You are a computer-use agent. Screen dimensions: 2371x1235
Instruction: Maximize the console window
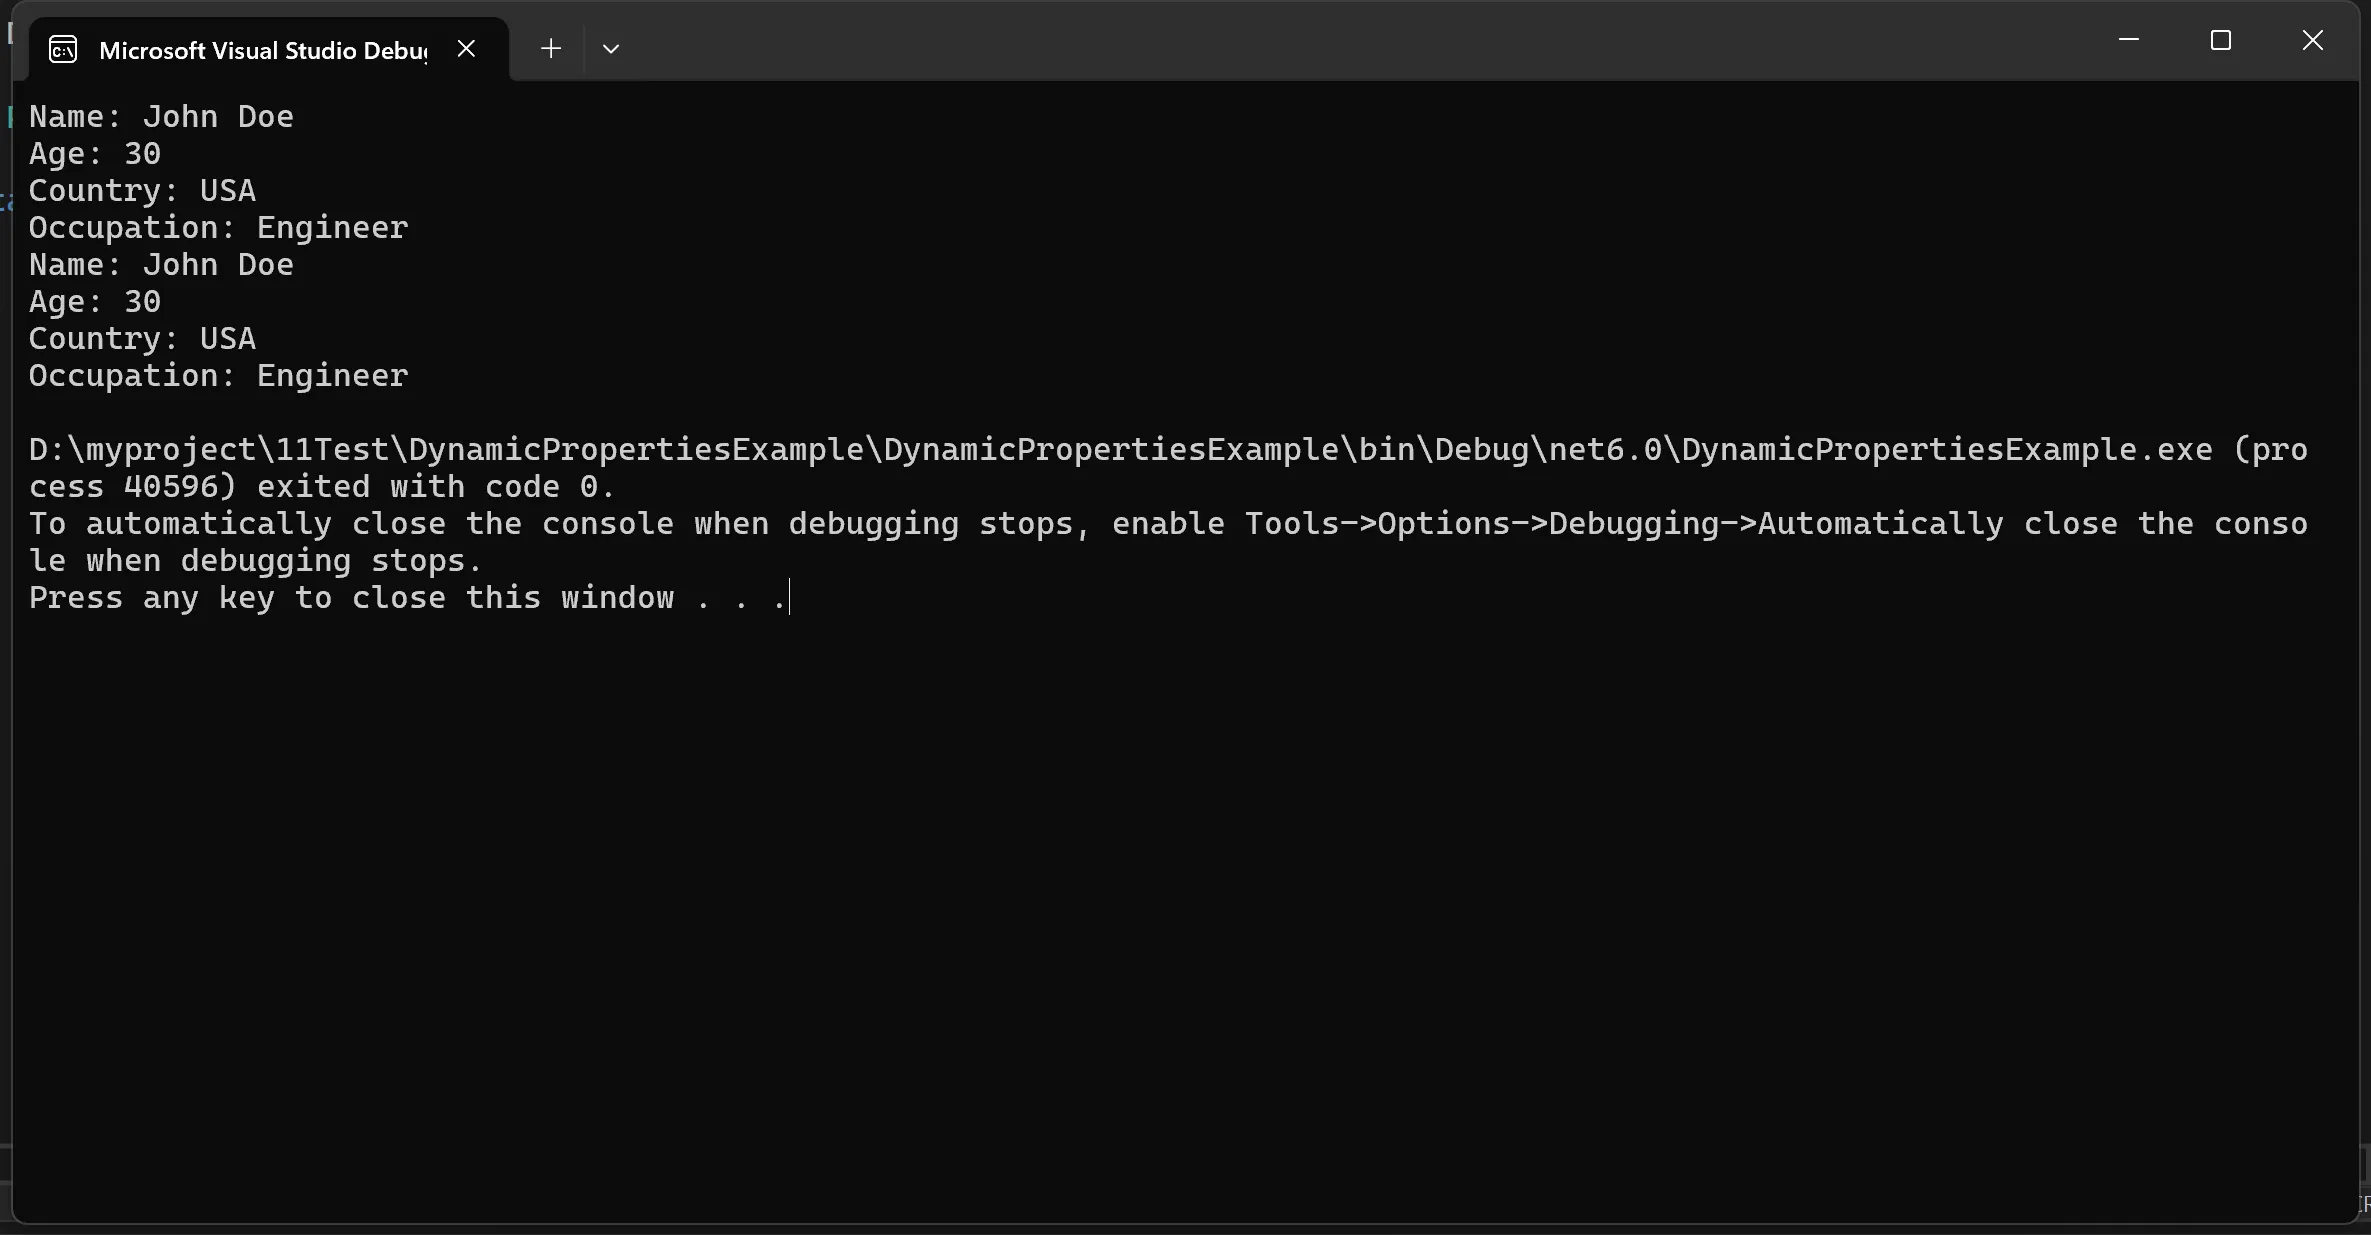(2221, 41)
